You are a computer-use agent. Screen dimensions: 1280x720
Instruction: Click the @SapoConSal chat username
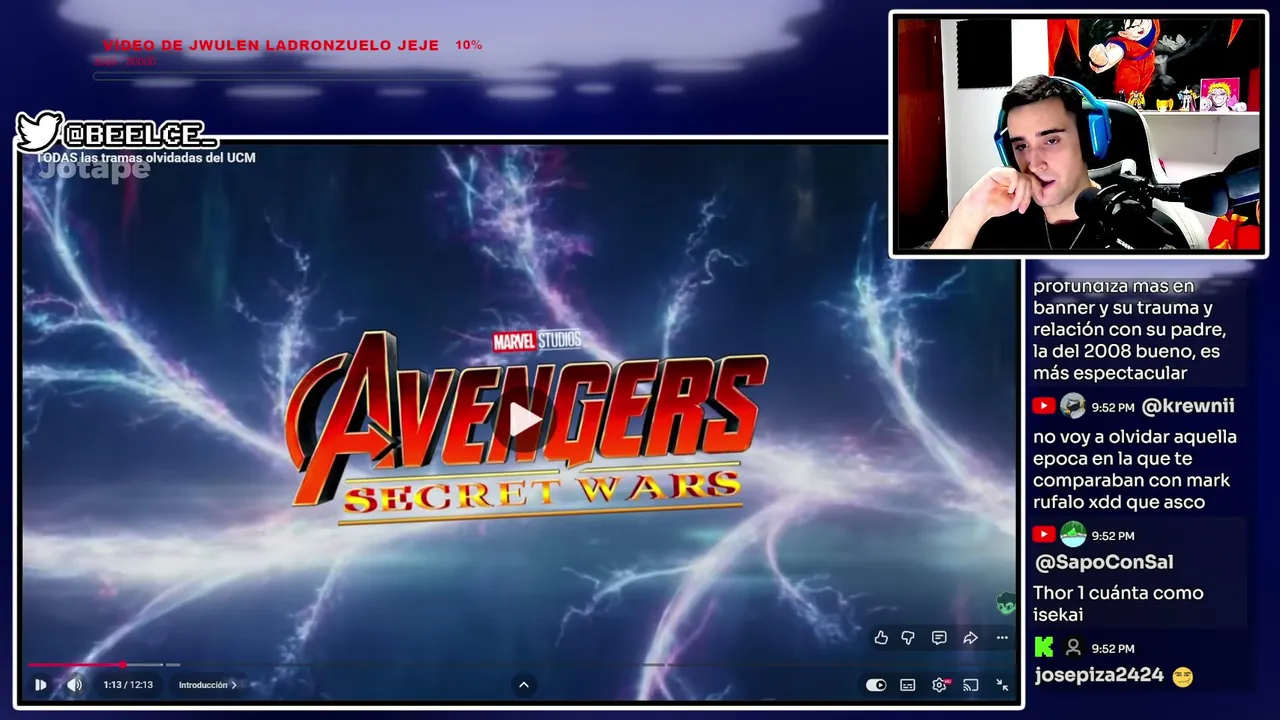tap(1104, 562)
